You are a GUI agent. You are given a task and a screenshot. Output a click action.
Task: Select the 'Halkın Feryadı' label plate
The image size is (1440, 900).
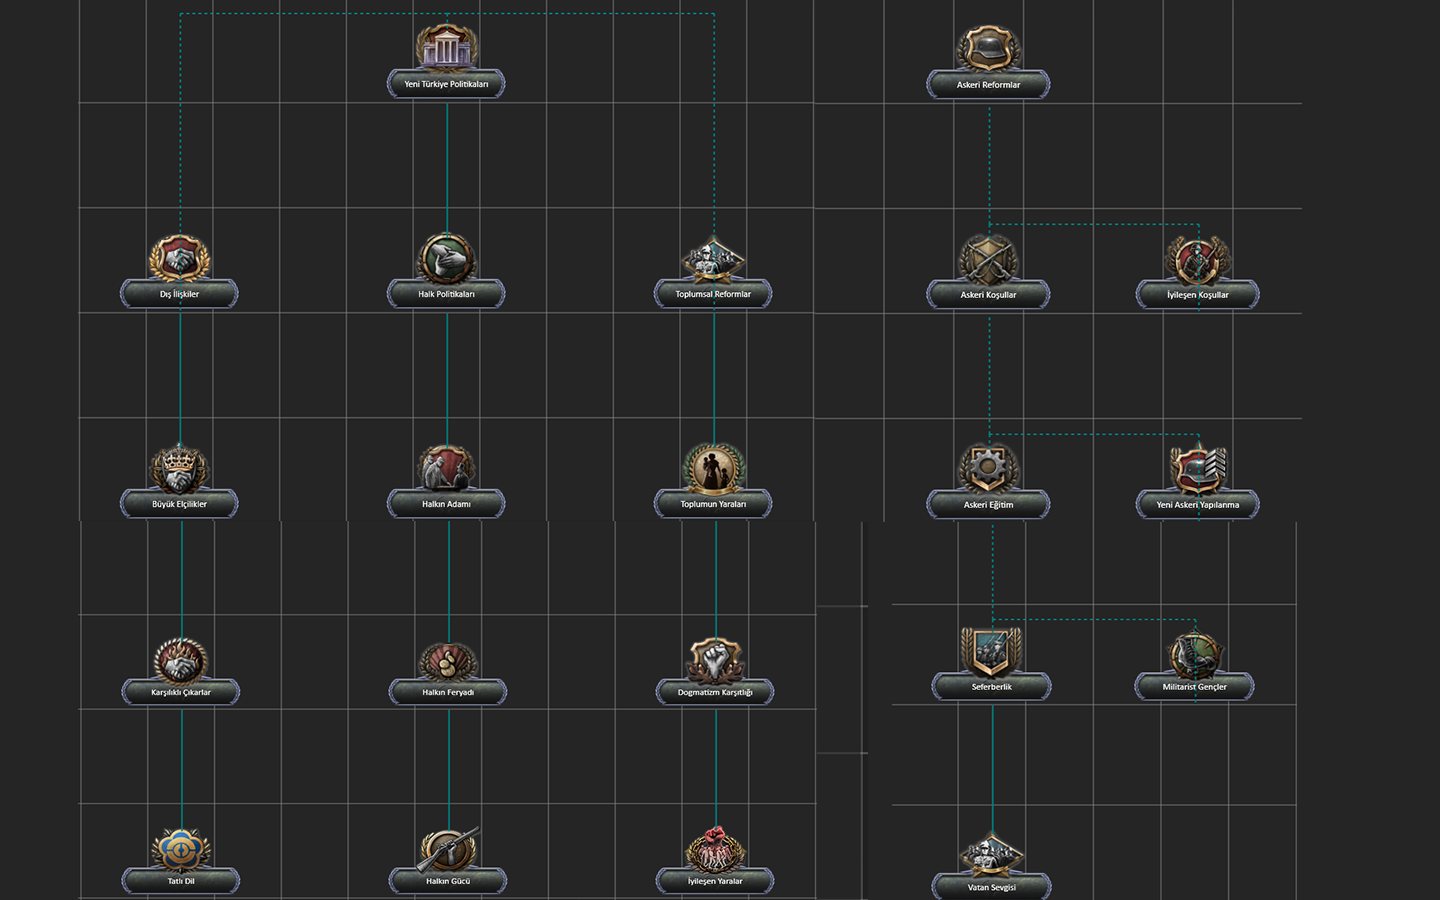(x=448, y=692)
